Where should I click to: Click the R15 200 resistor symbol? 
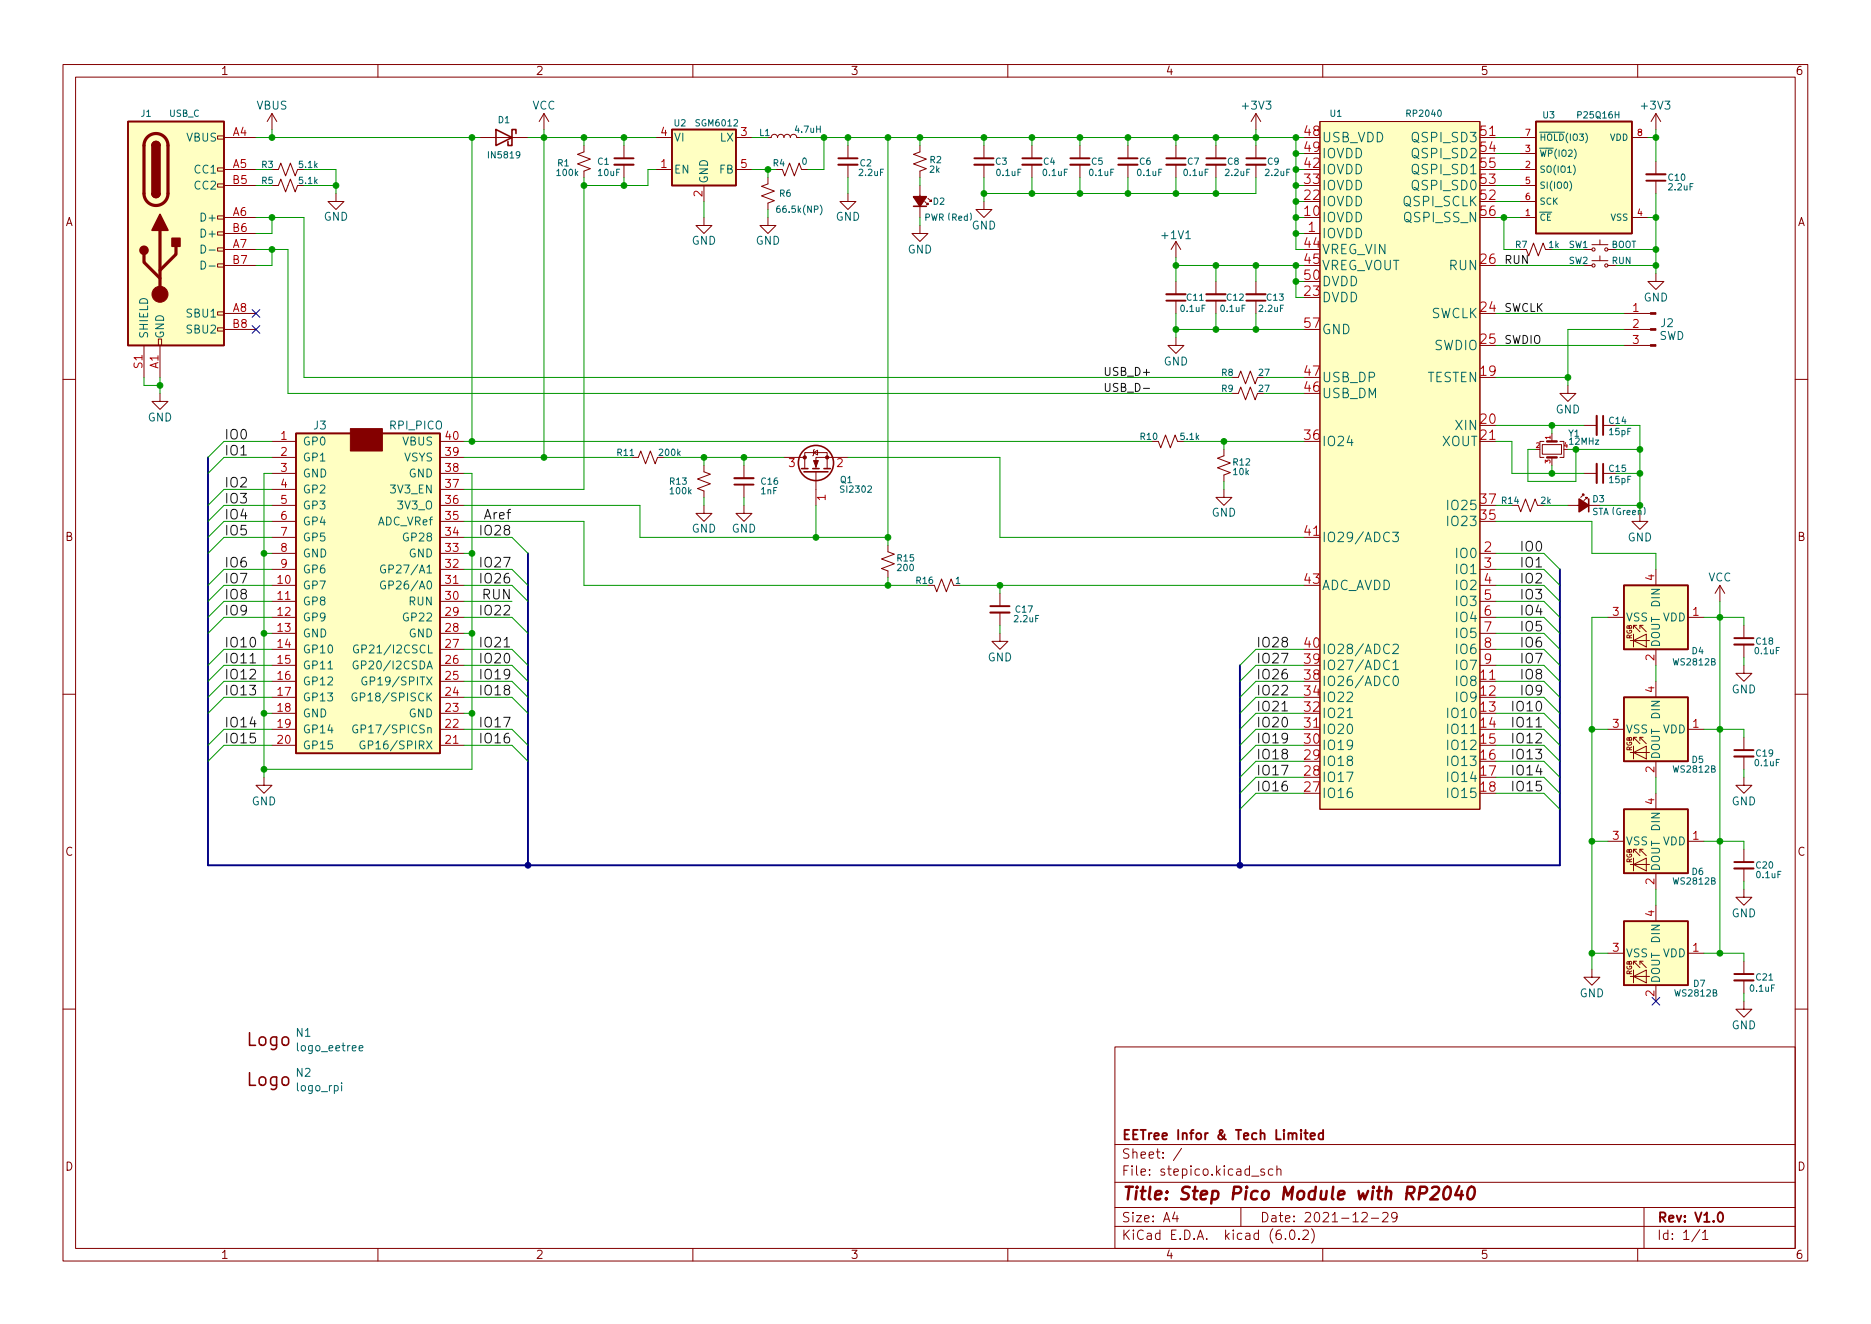(888, 562)
